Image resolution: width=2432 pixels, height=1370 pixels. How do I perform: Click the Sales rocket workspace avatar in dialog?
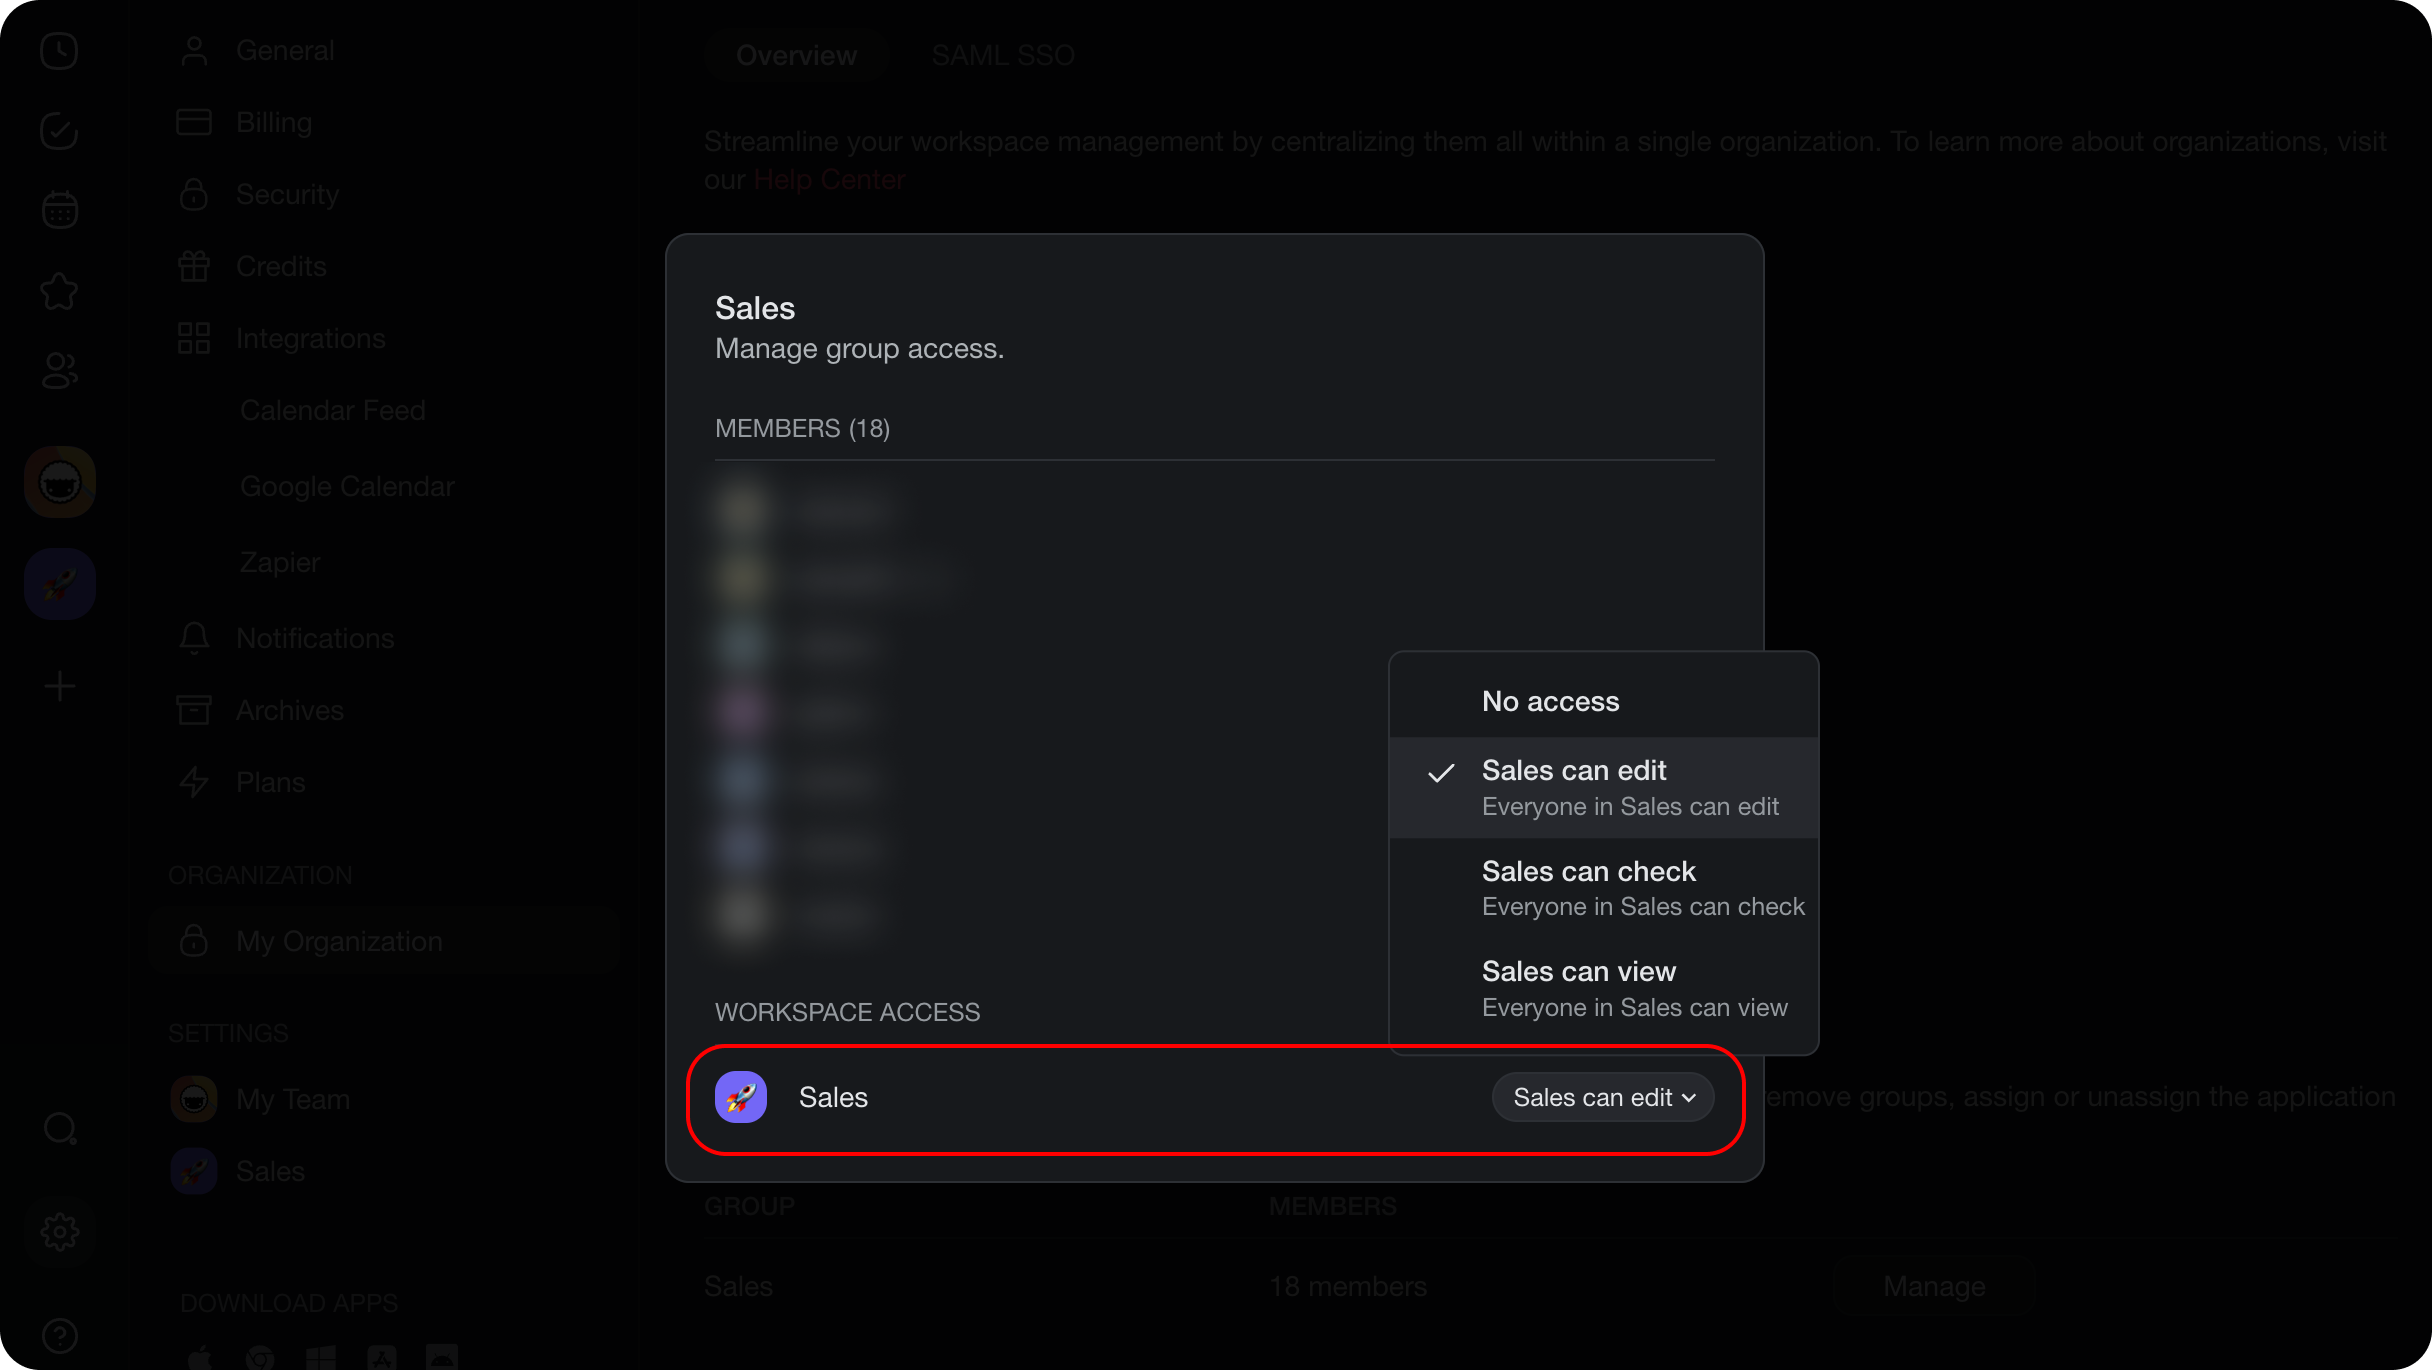tap(741, 1097)
